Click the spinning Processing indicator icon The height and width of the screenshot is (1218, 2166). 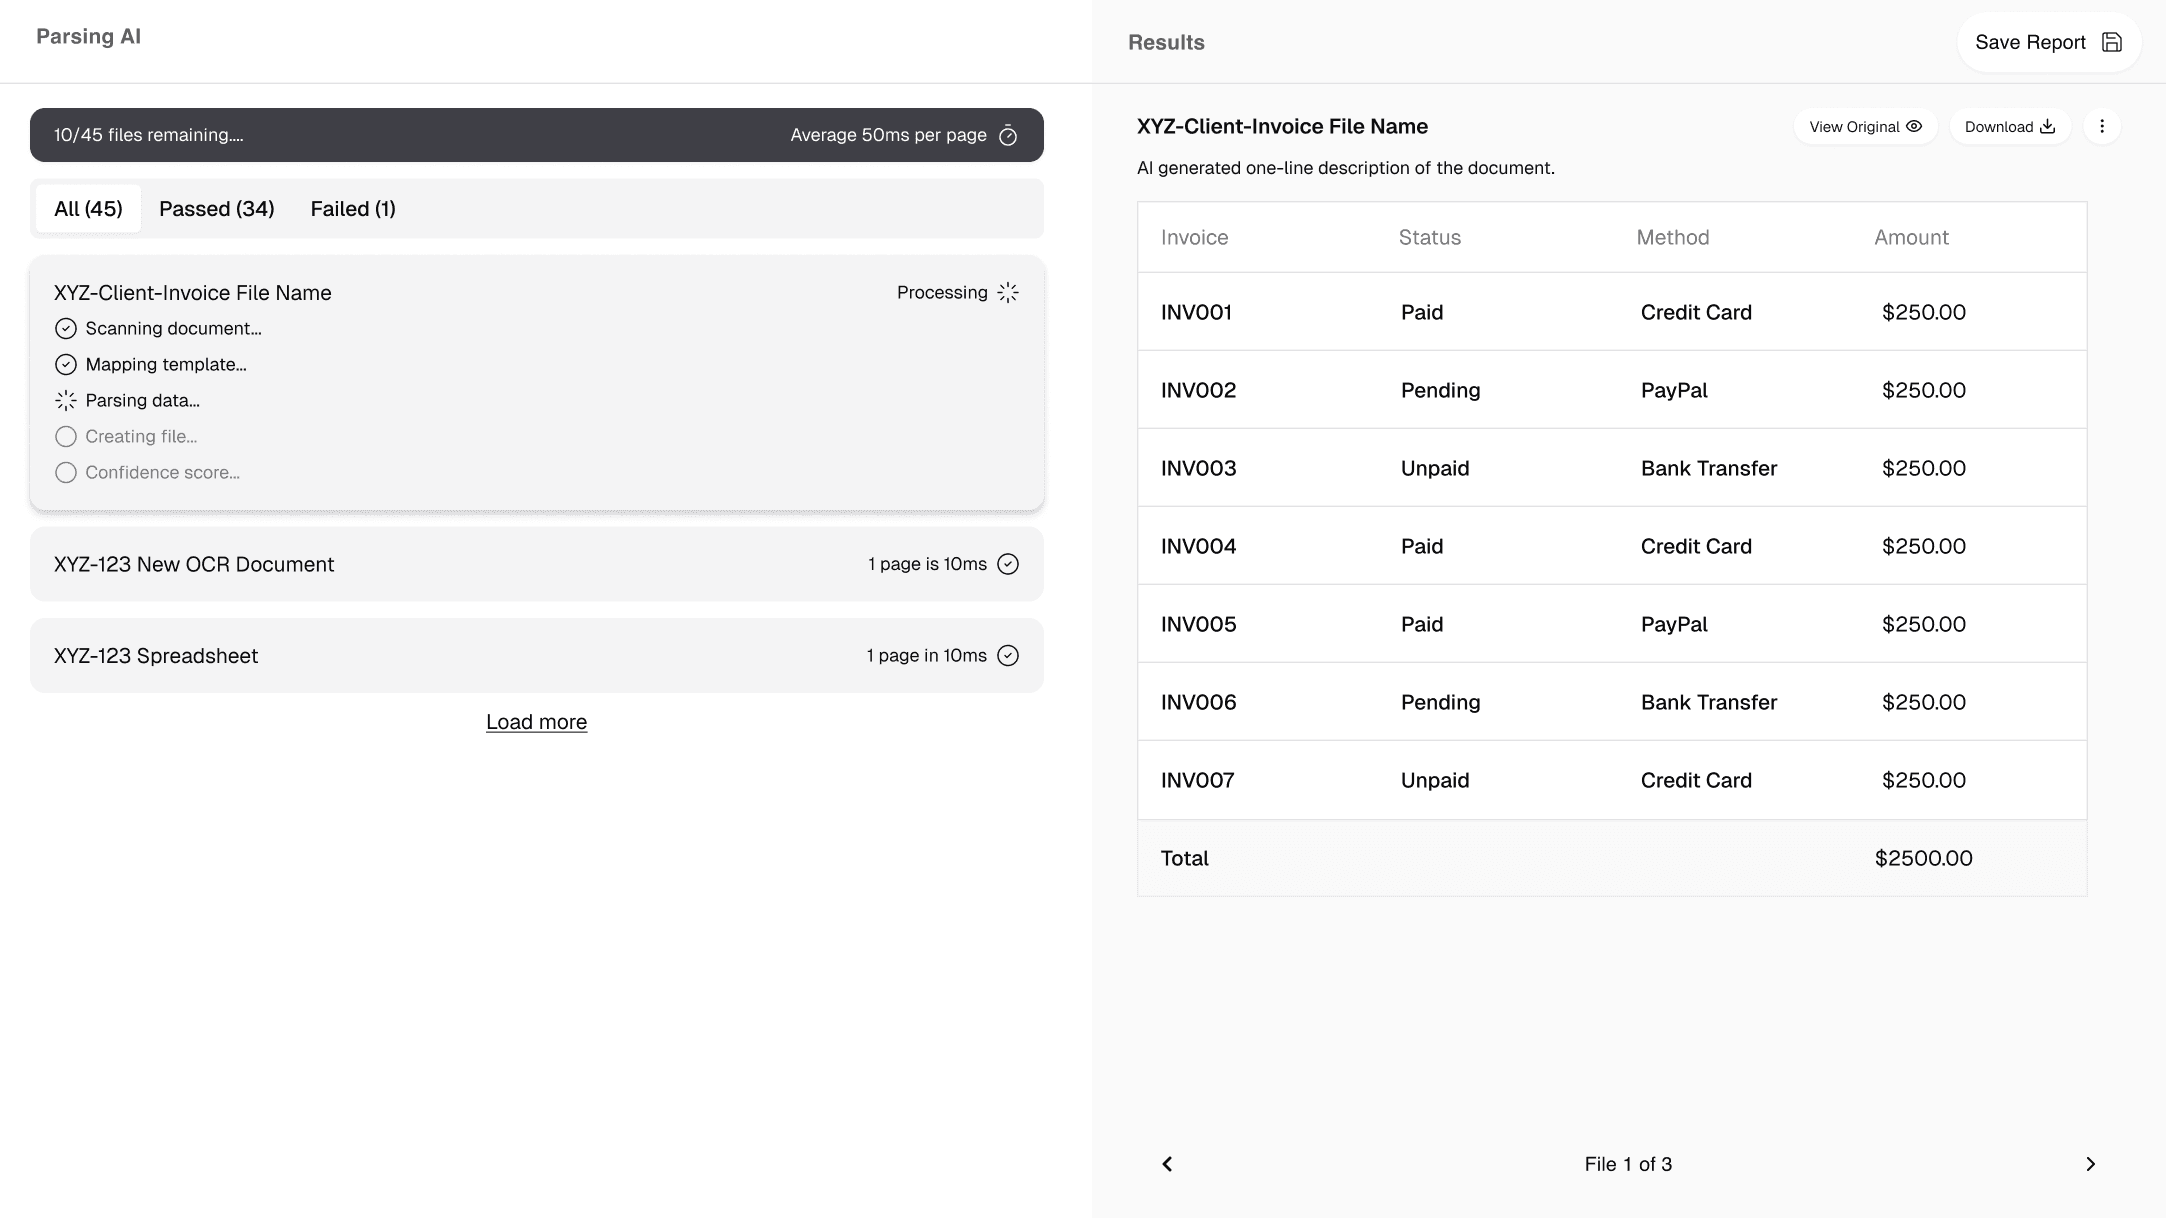coord(1008,292)
